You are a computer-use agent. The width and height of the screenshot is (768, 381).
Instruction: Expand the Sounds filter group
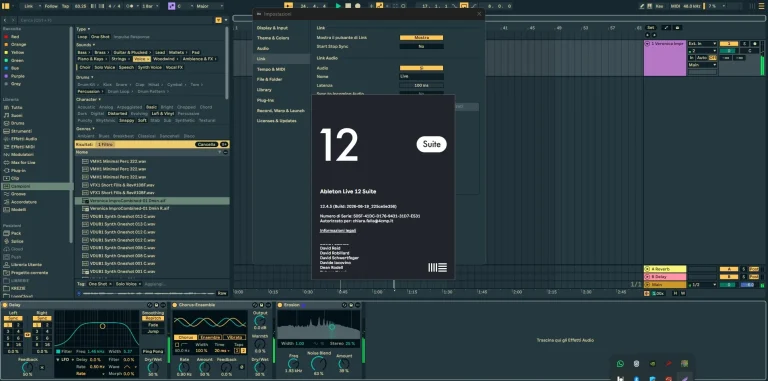tap(85, 45)
